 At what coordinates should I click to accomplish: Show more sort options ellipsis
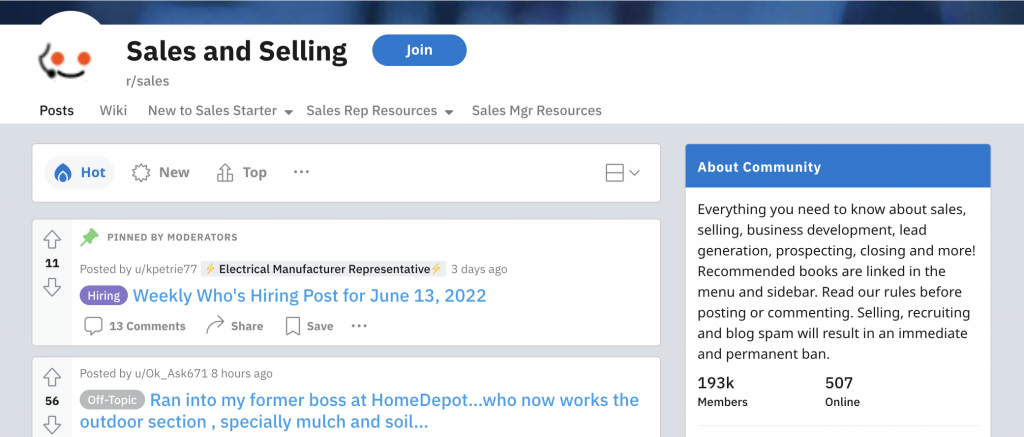pyautogui.click(x=301, y=173)
